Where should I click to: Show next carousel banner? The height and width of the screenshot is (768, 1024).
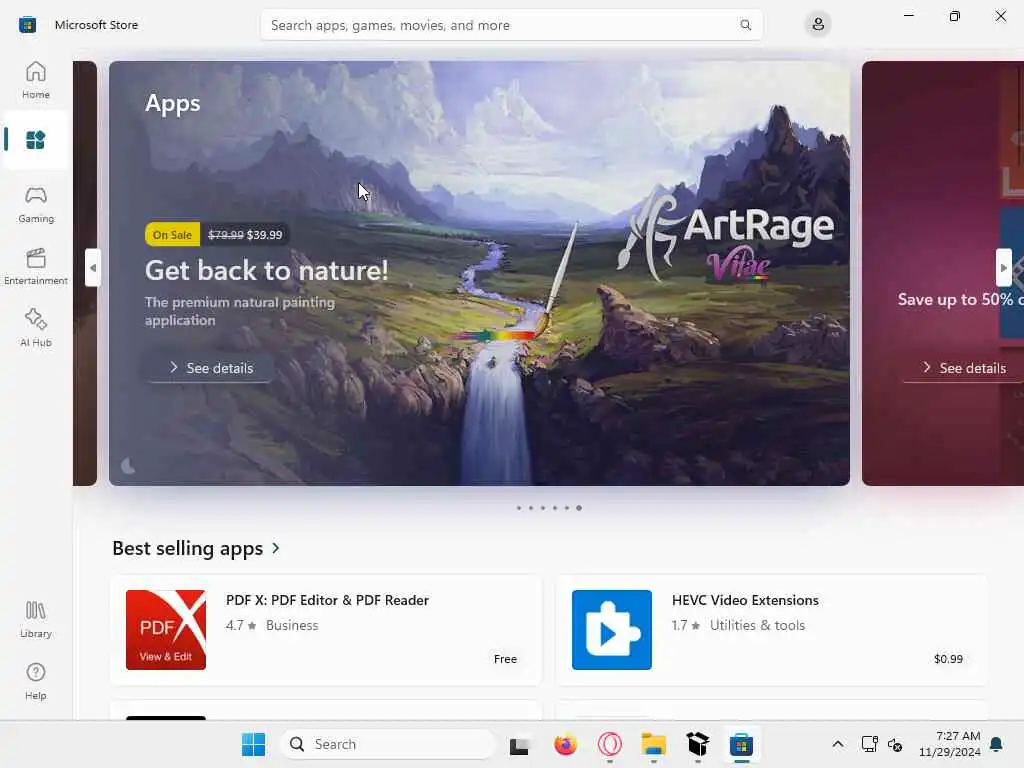[1004, 268]
